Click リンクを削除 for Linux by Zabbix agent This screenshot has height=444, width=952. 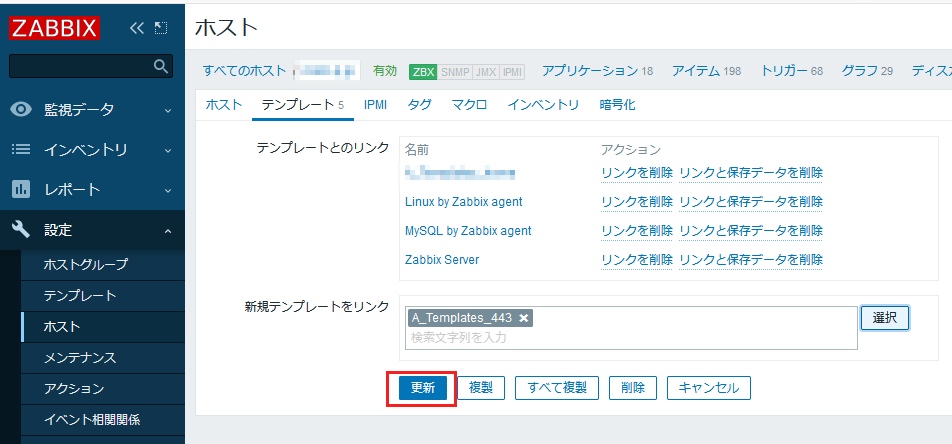pos(637,202)
